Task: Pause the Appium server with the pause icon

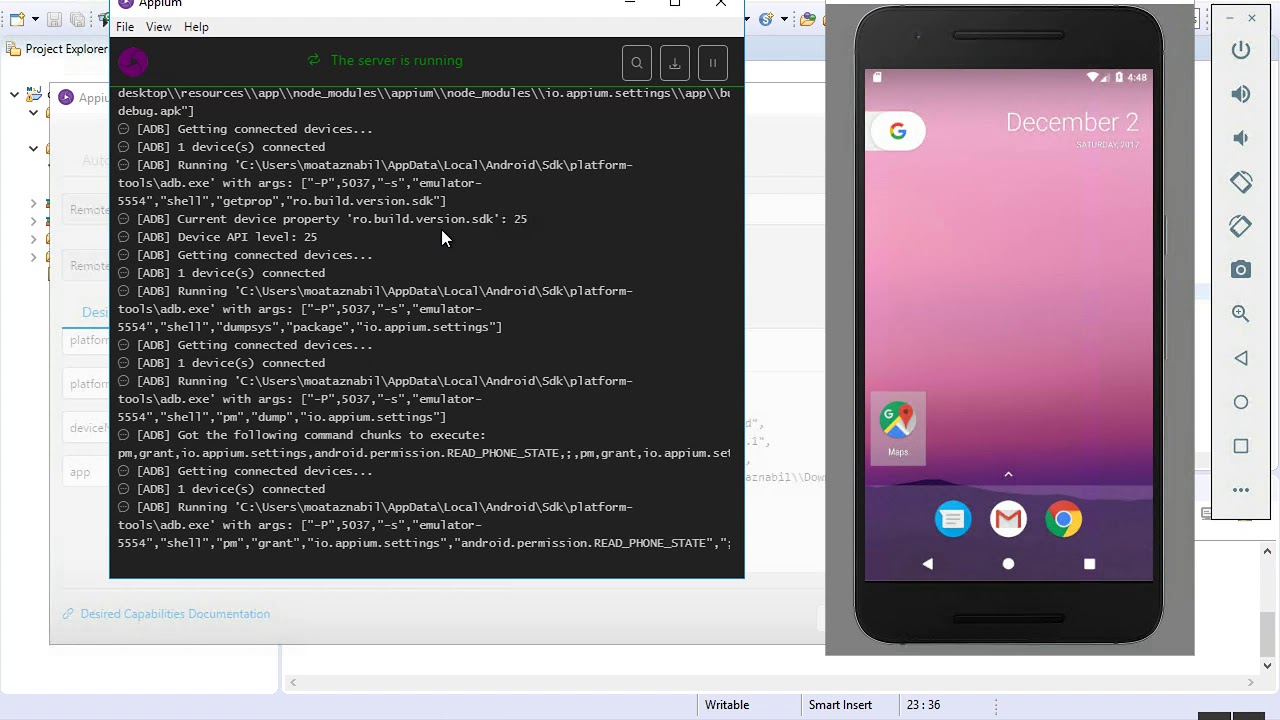Action: (x=713, y=63)
